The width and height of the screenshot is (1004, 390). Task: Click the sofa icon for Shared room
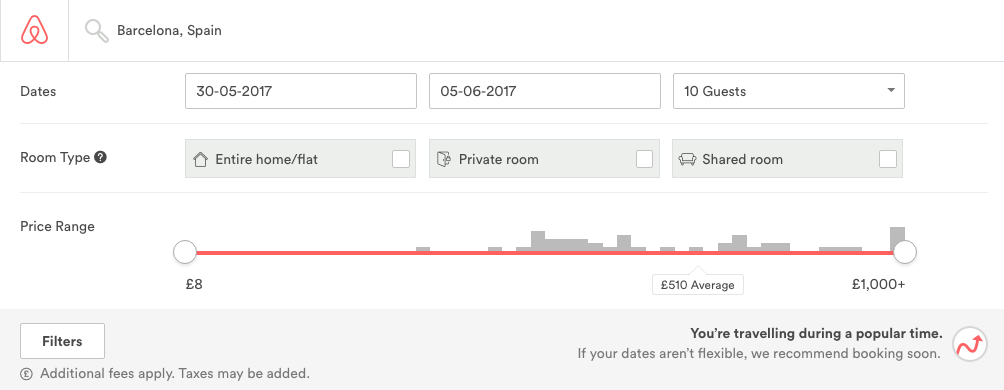coord(687,159)
